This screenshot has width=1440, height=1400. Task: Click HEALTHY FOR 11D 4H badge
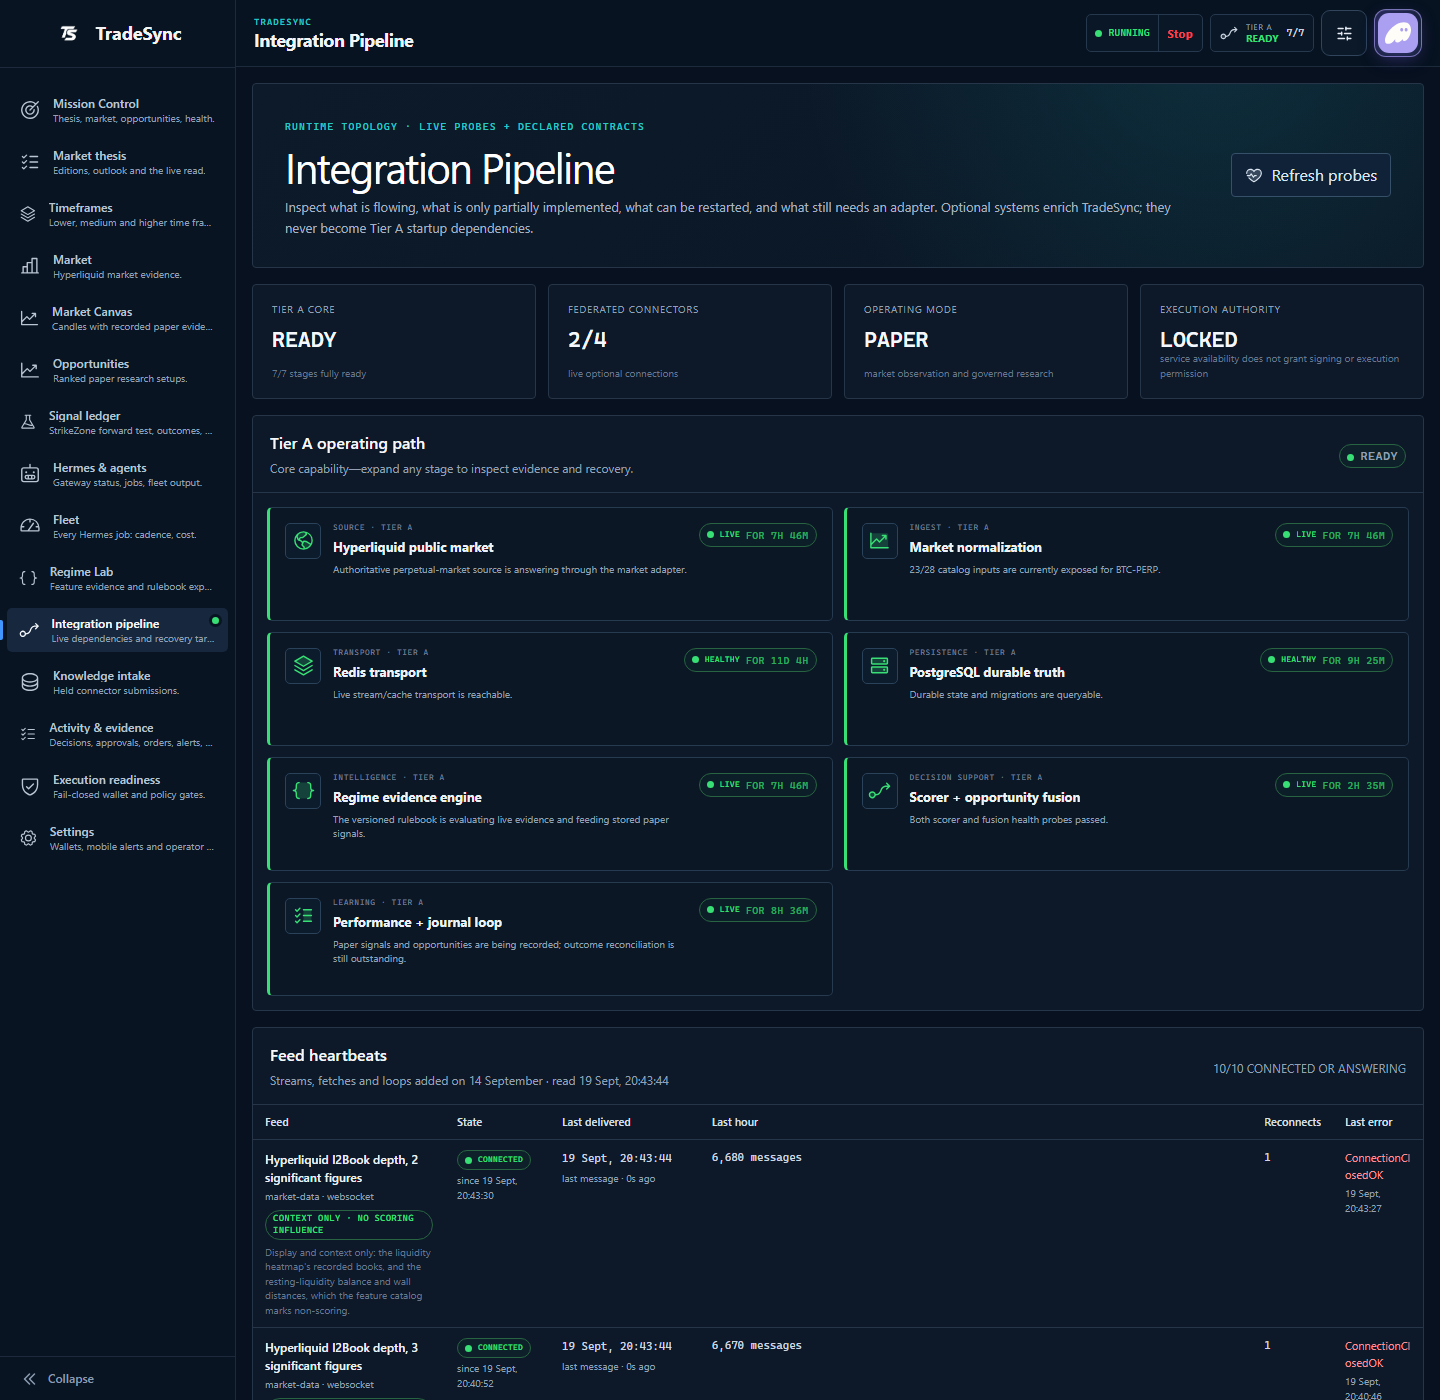tap(750, 660)
